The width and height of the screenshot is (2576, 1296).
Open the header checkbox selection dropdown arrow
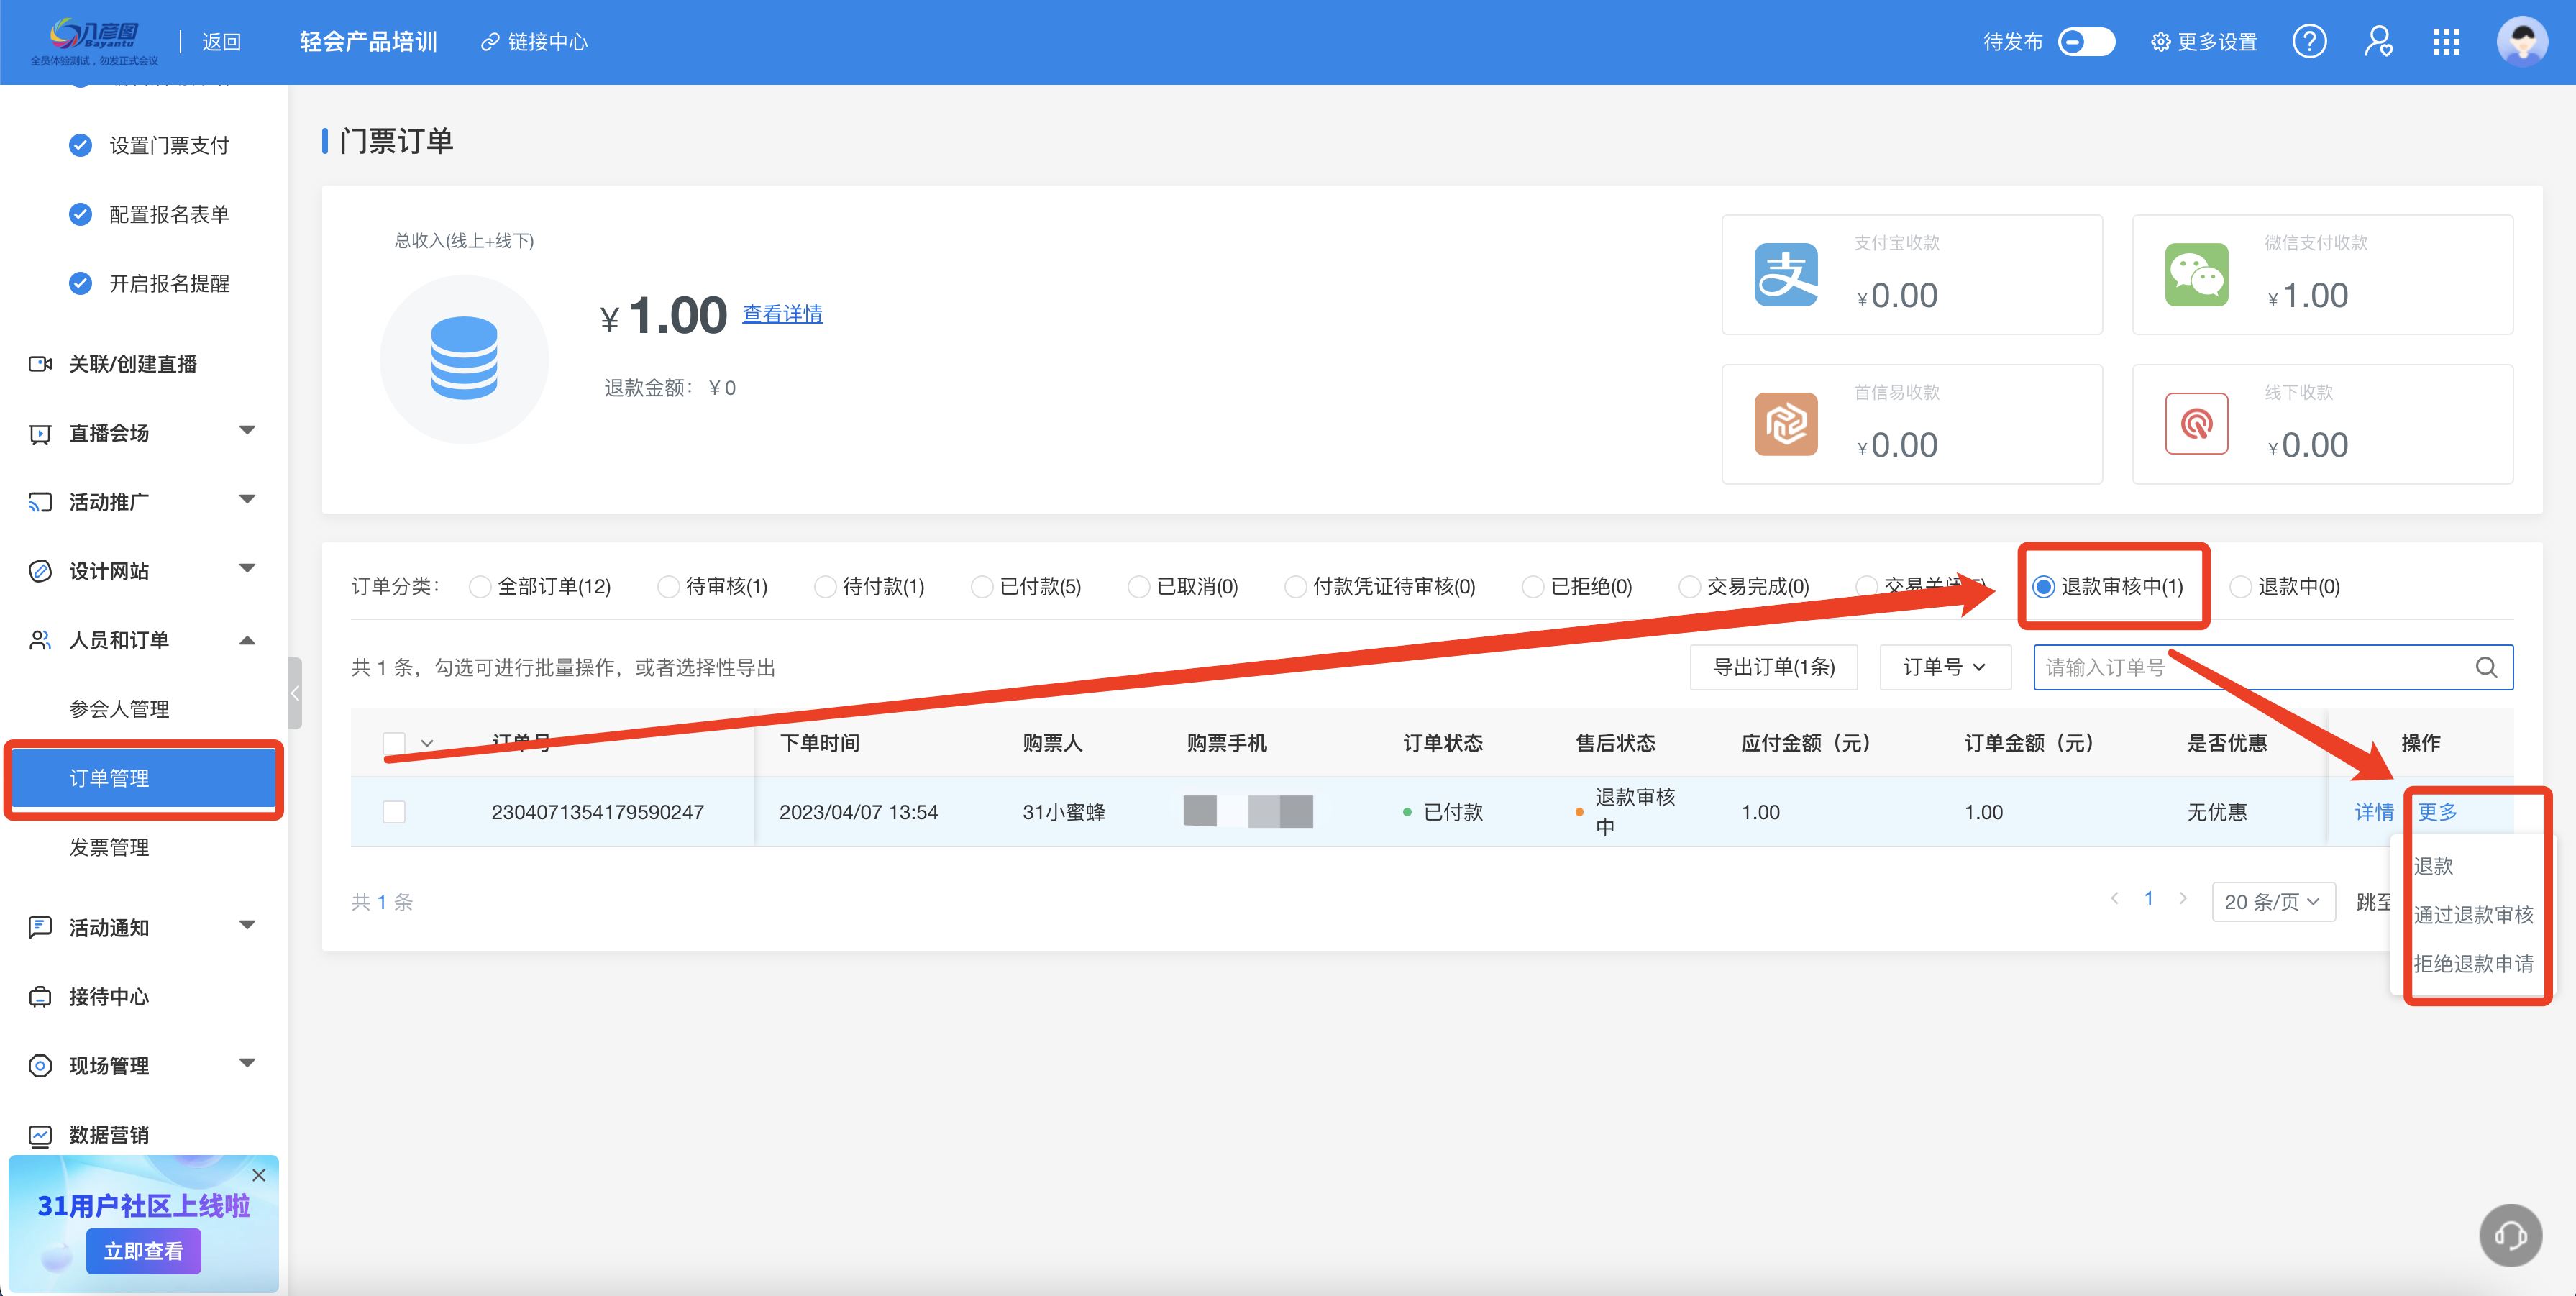click(x=427, y=743)
